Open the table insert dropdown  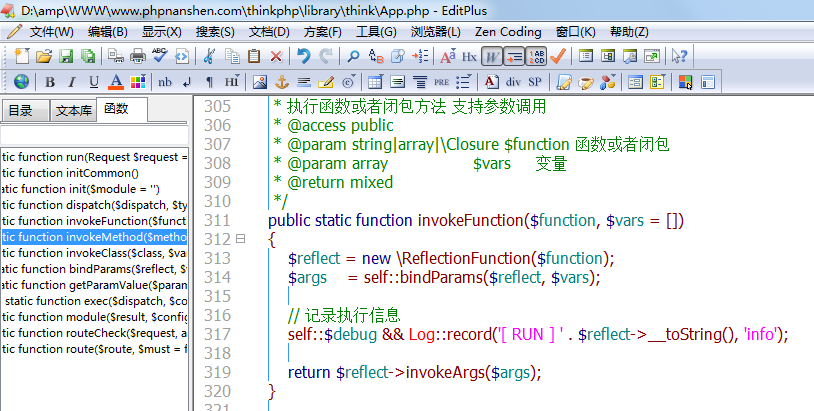(375, 82)
